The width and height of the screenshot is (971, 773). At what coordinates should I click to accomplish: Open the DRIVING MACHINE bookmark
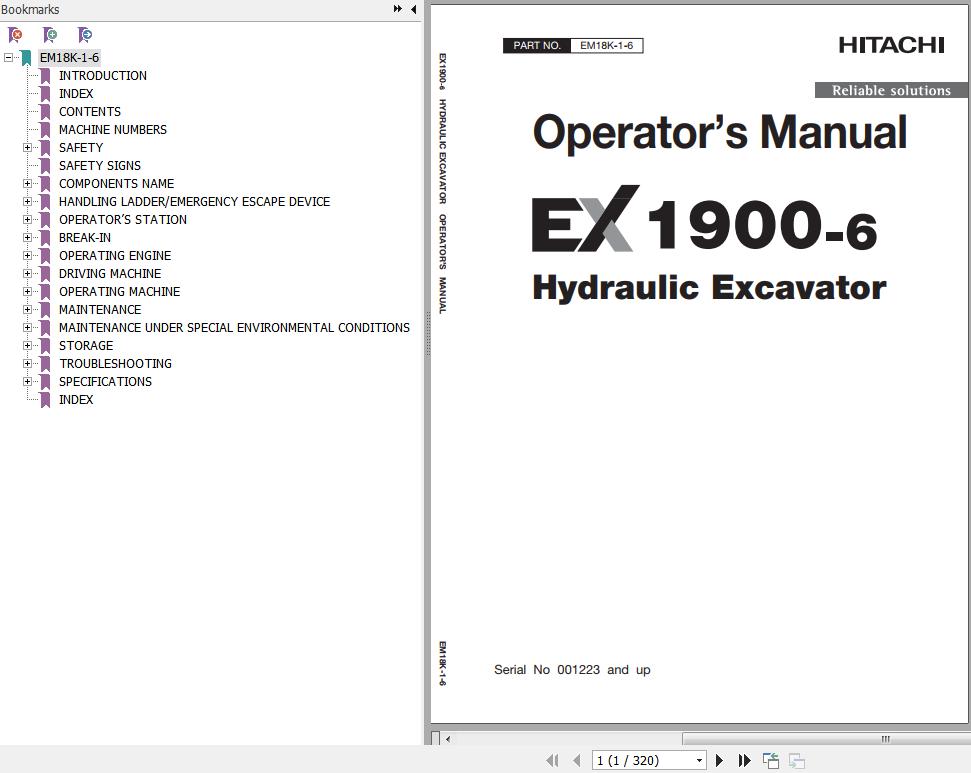click(110, 273)
